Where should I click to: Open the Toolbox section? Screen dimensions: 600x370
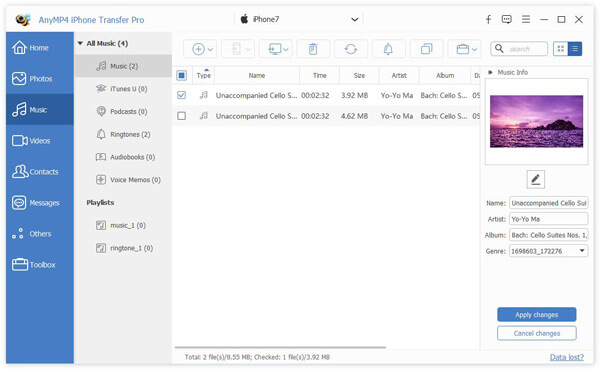(x=39, y=265)
